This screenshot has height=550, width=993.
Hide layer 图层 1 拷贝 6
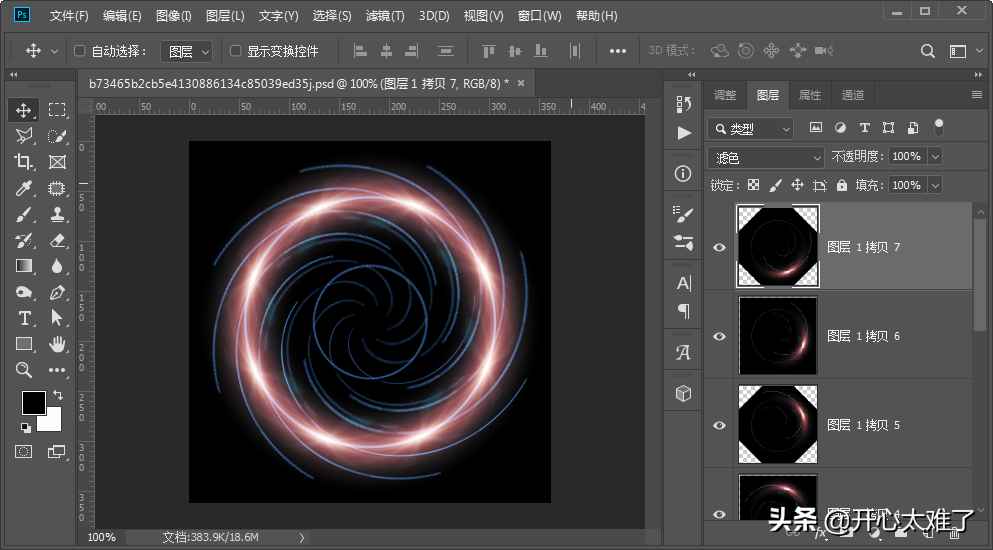click(719, 336)
